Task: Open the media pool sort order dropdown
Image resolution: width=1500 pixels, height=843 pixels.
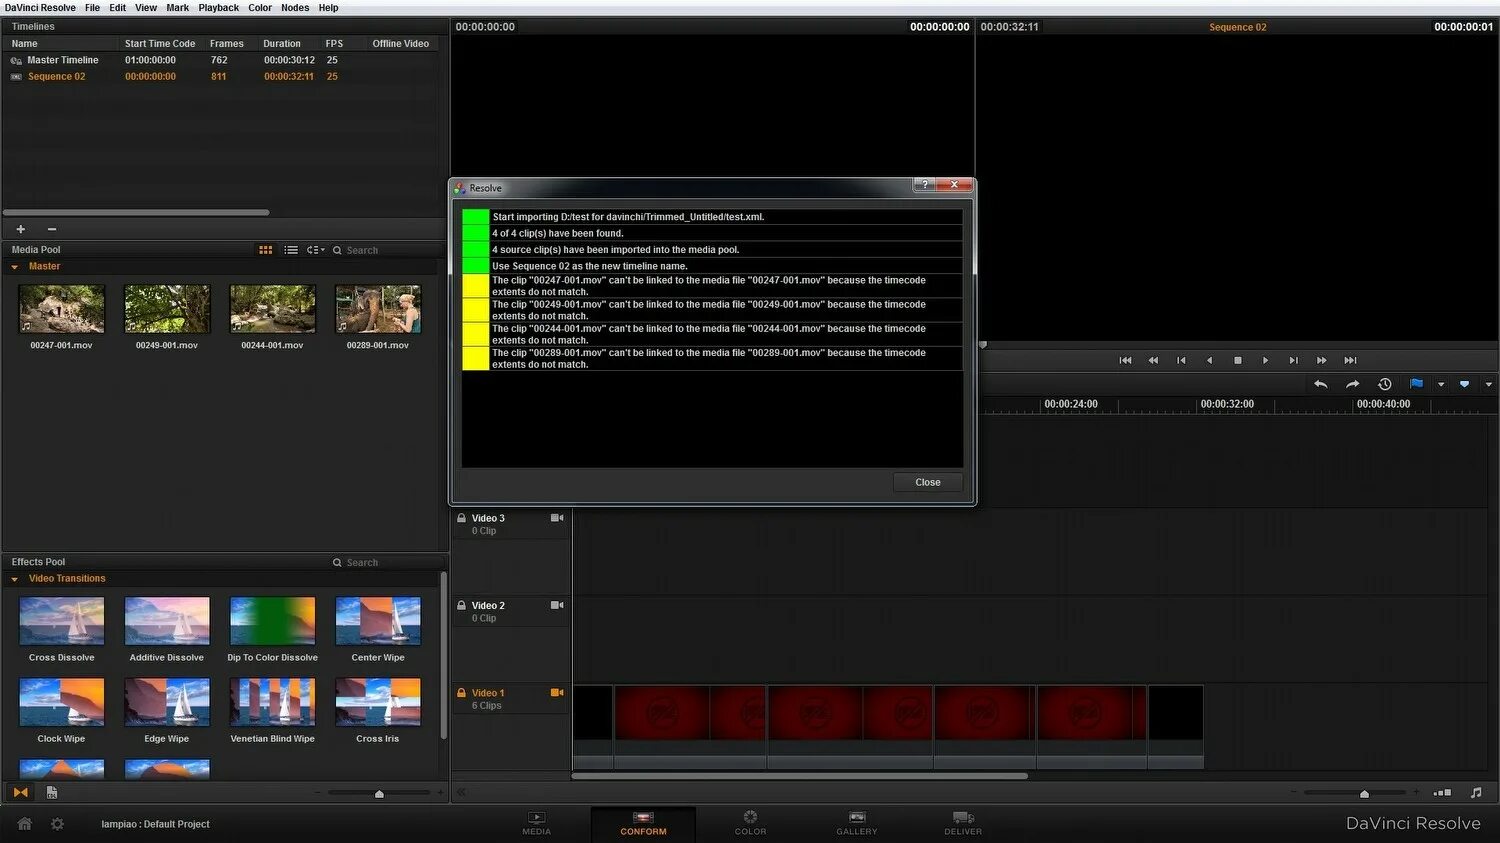Action: click(x=314, y=249)
